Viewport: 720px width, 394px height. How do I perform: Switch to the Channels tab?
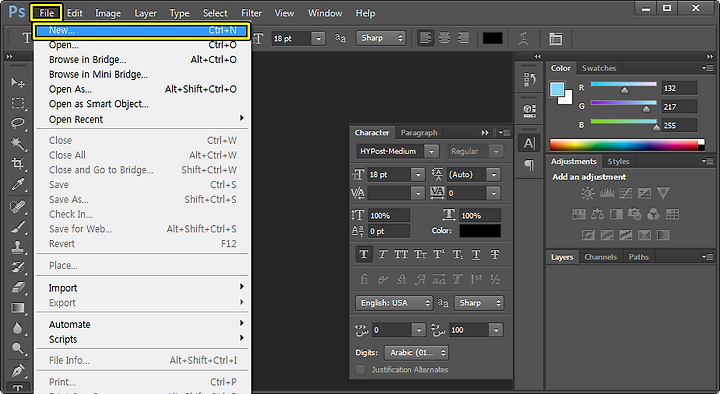pos(600,257)
